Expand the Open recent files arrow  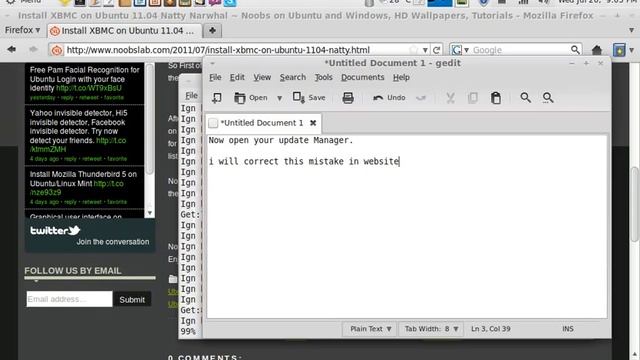coord(280,98)
